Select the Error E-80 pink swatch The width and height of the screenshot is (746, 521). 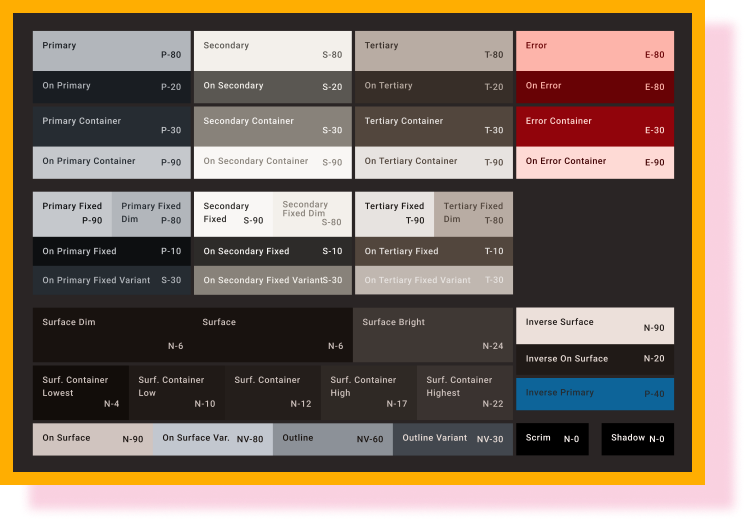pyautogui.click(x=594, y=50)
